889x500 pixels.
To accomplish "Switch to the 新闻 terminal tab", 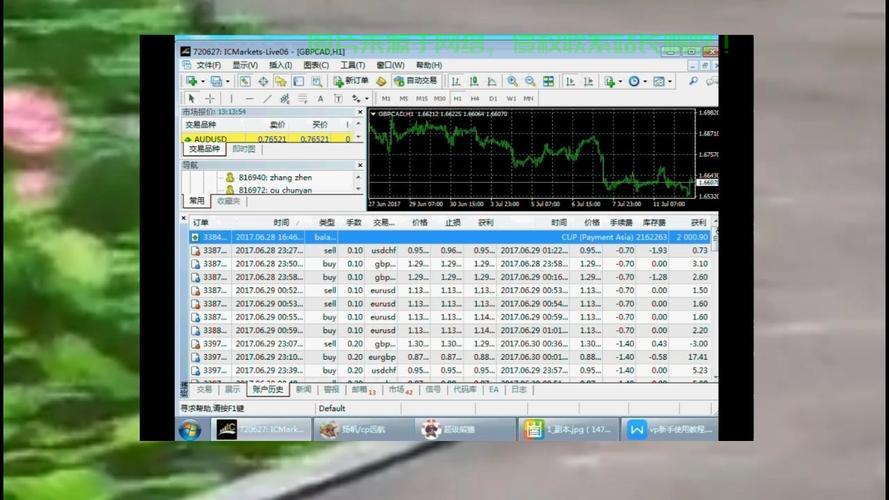I will [303, 390].
